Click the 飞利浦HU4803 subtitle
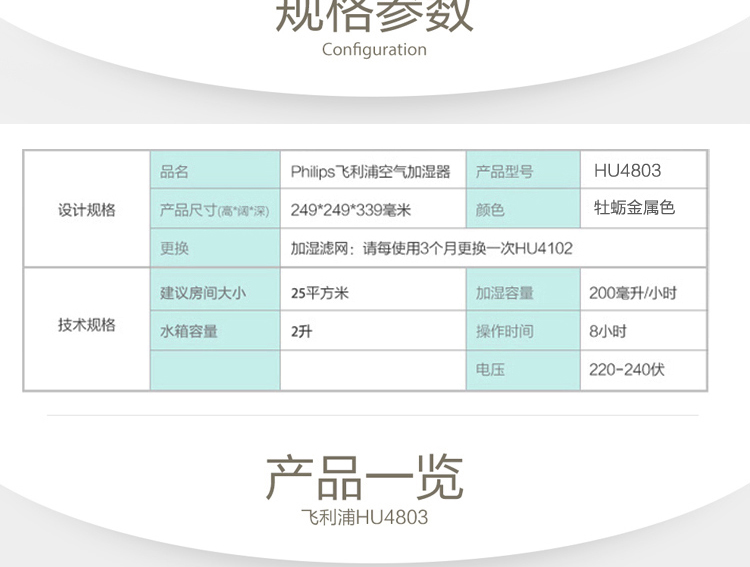Viewport: 750px width, 567px height. (x=364, y=517)
